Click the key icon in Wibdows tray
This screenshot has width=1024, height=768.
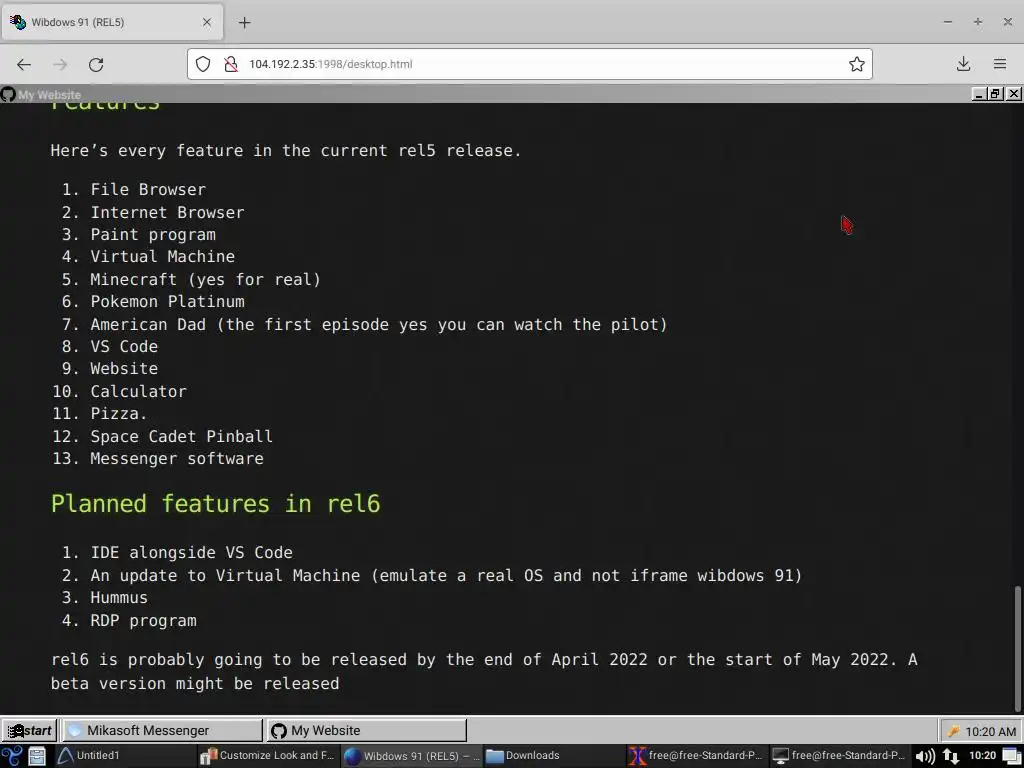point(953,731)
